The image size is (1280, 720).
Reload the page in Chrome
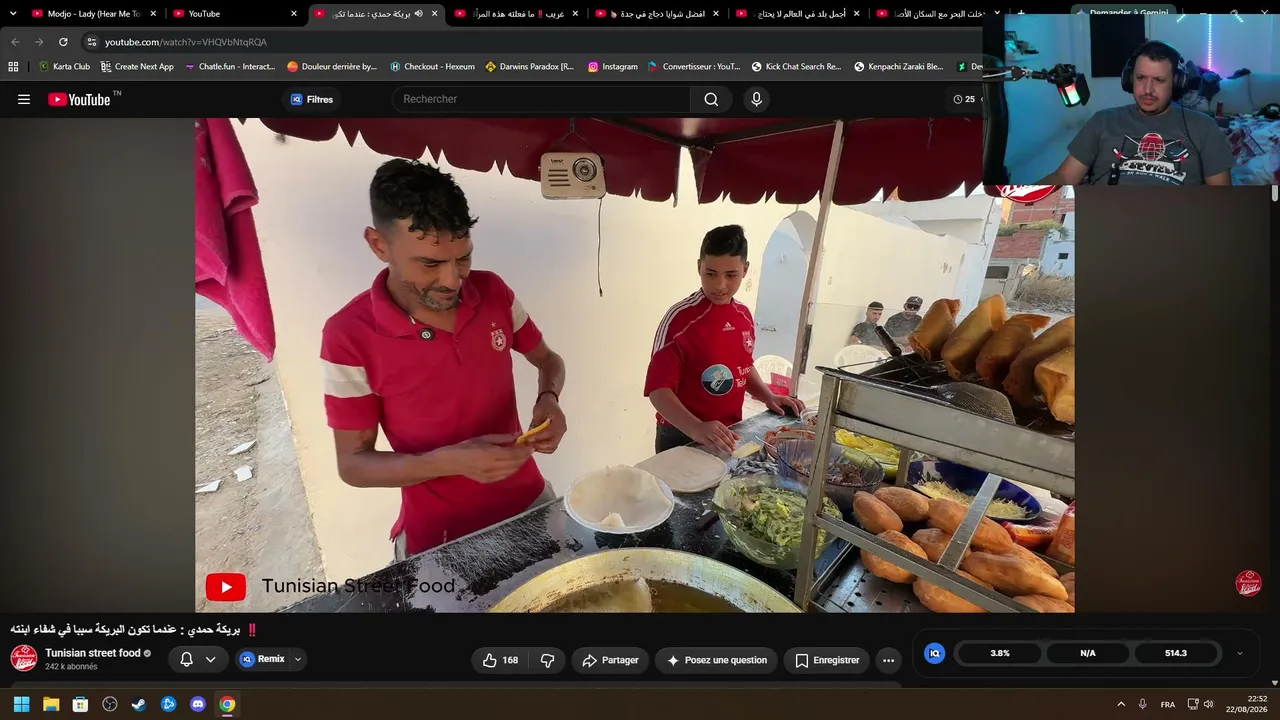tap(63, 42)
